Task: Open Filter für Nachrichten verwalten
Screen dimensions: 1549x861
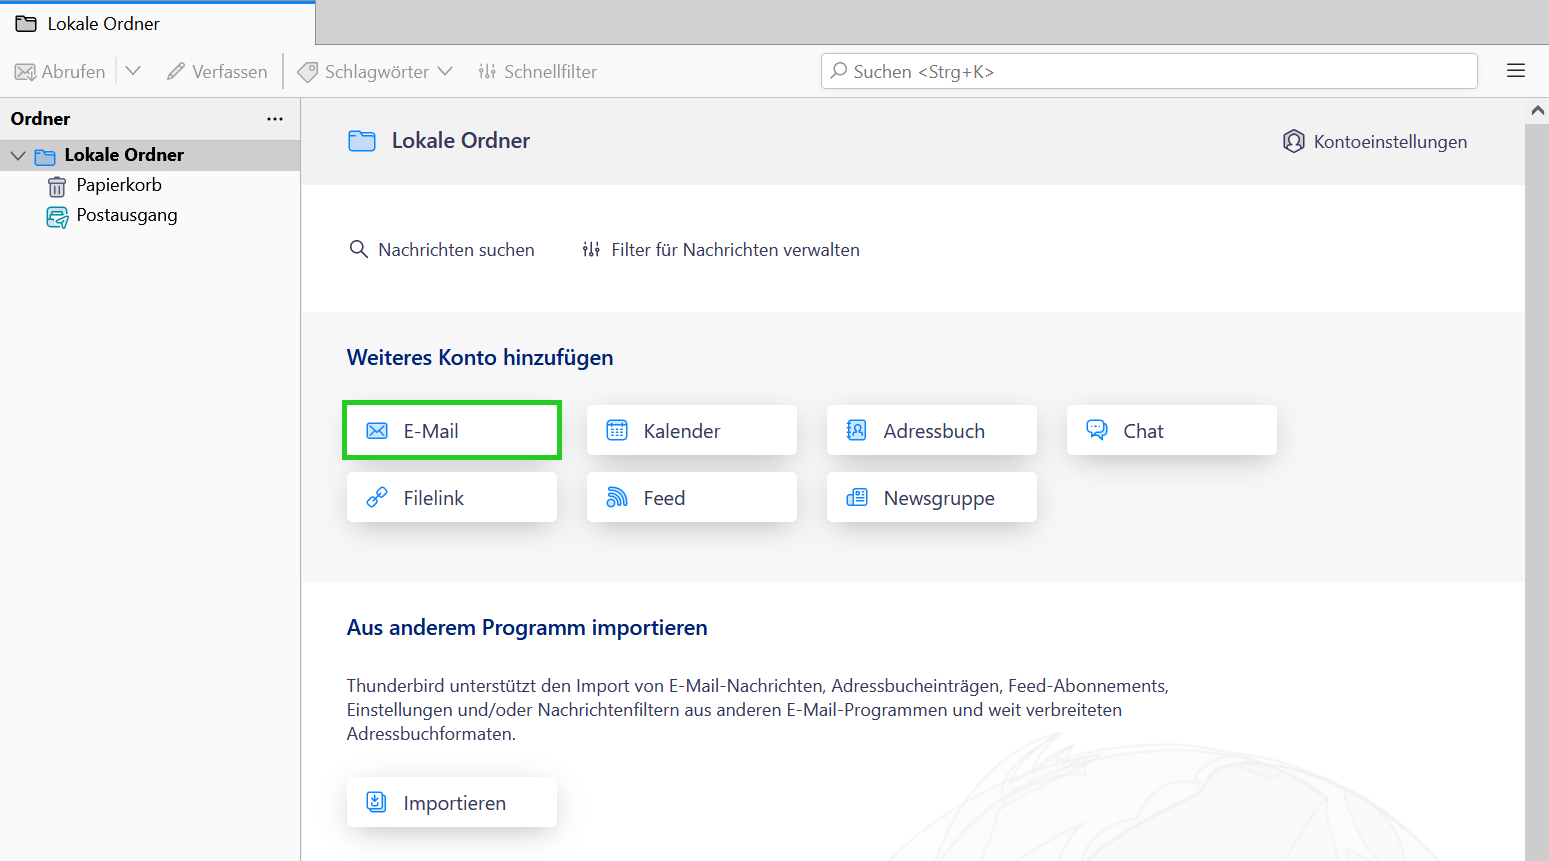Action: [x=721, y=250]
